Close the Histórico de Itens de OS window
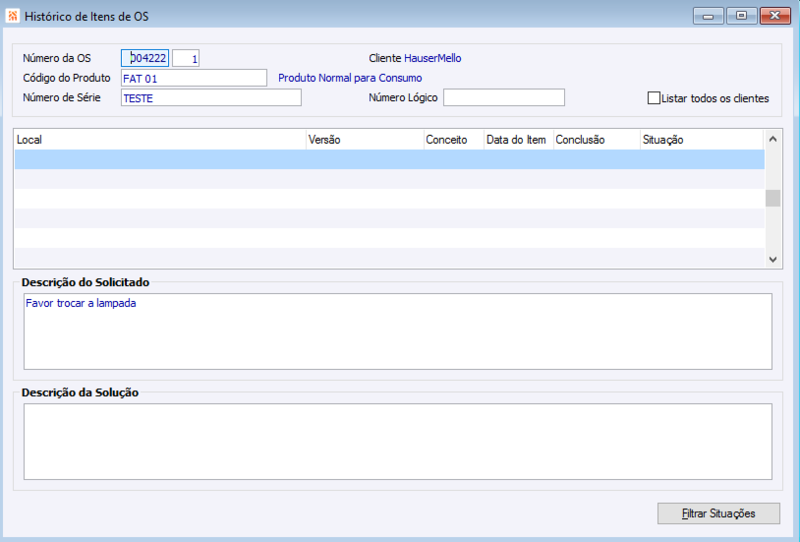800x542 pixels. click(x=775, y=16)
